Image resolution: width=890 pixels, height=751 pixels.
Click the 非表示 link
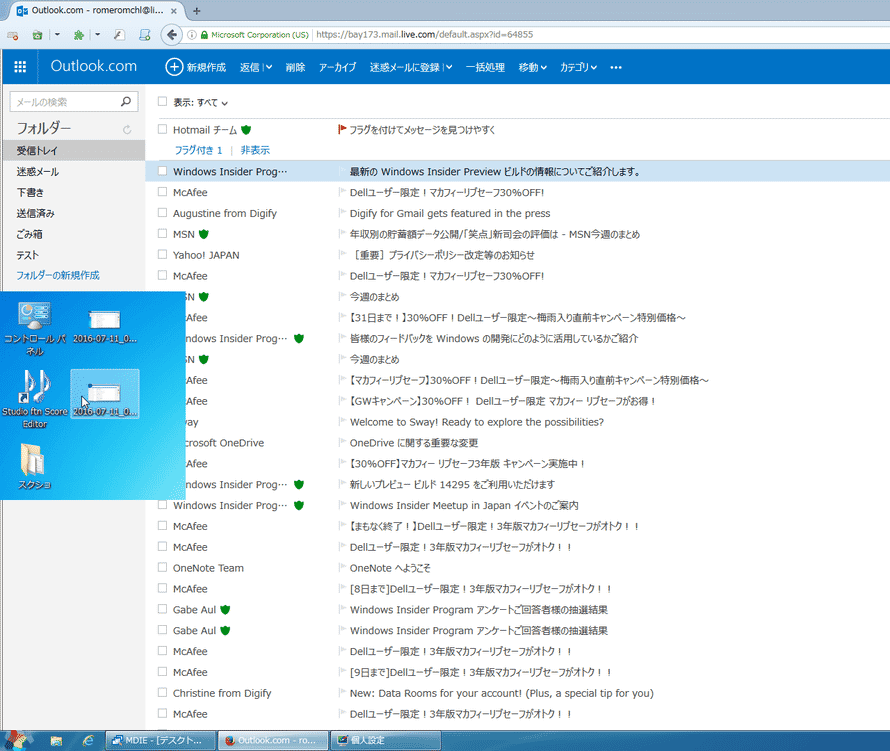tap(255, 150)
